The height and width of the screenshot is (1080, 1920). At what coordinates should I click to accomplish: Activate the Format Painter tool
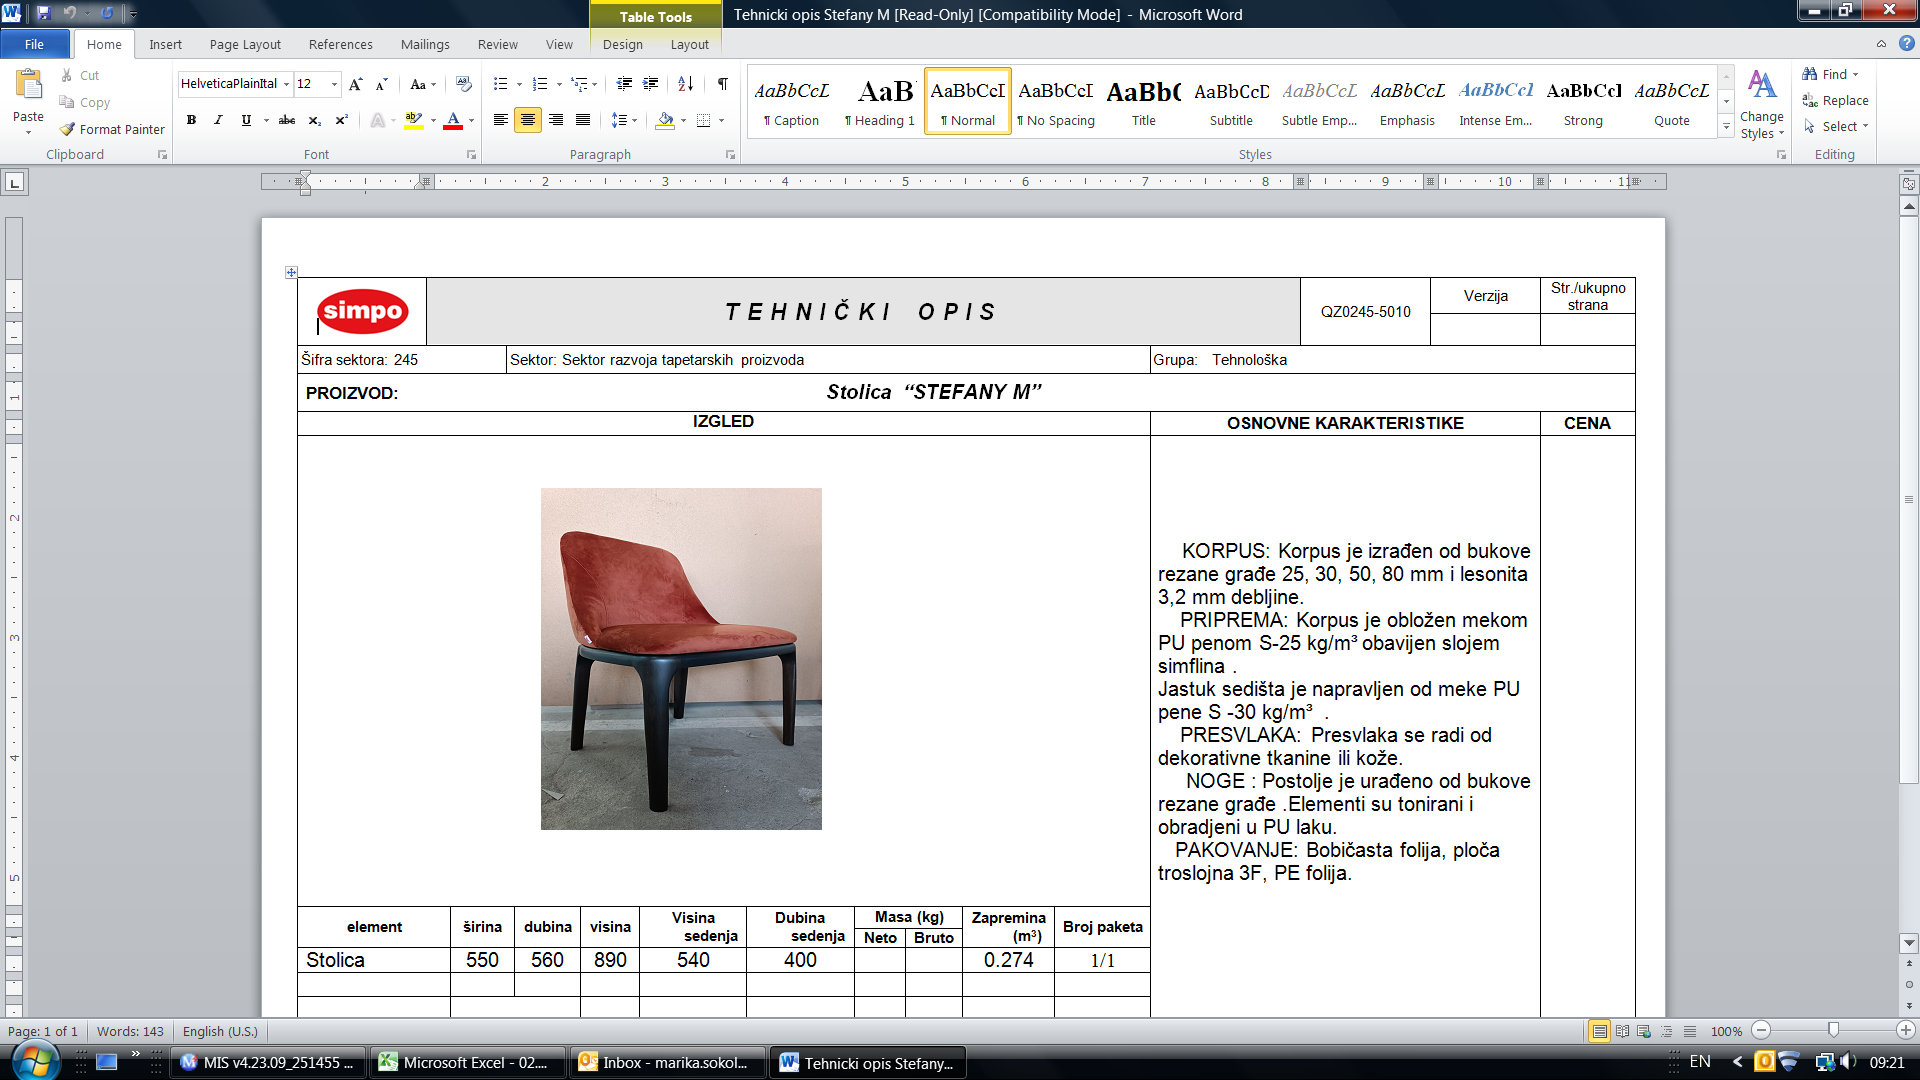(112, 129)
